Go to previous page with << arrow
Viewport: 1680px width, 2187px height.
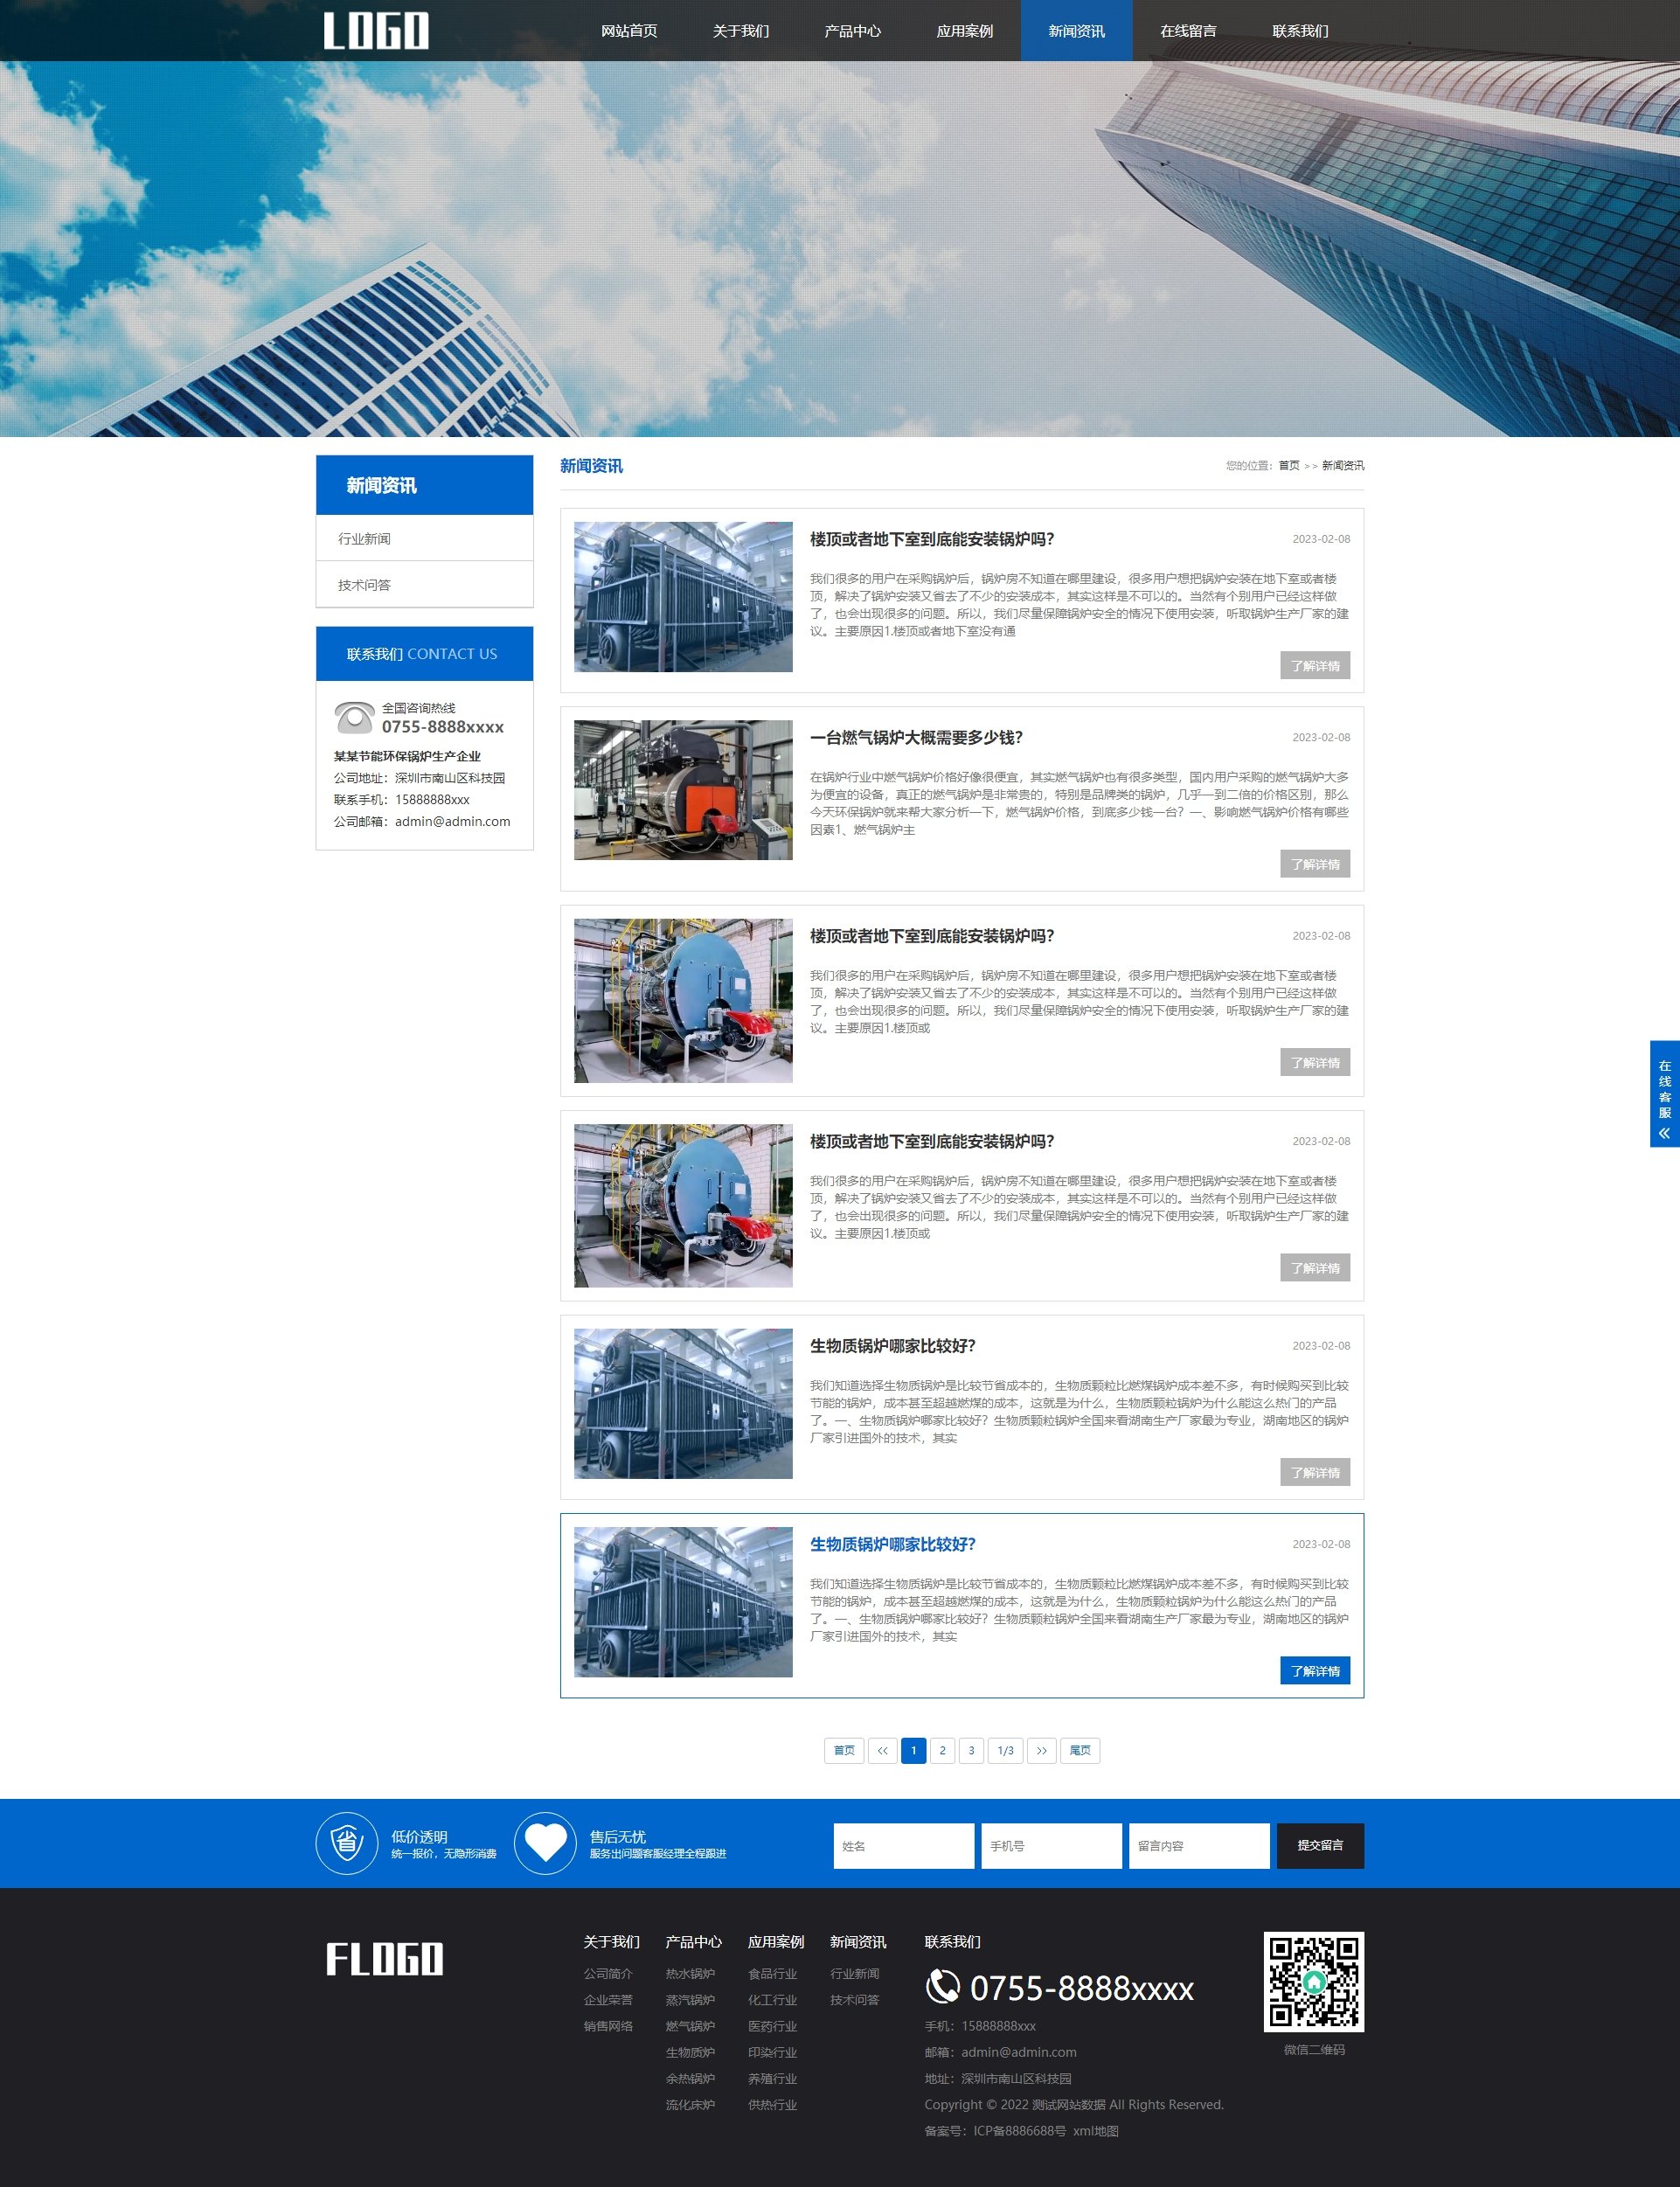[882, 1750]
